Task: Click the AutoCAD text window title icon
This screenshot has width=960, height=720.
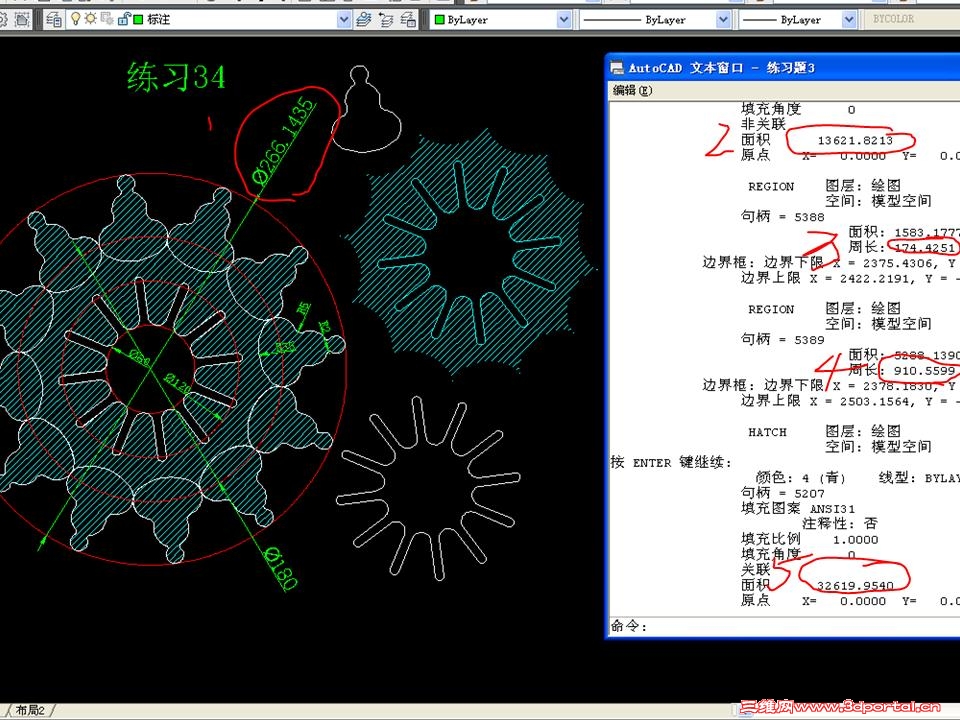Action: (x=617, y=68)
